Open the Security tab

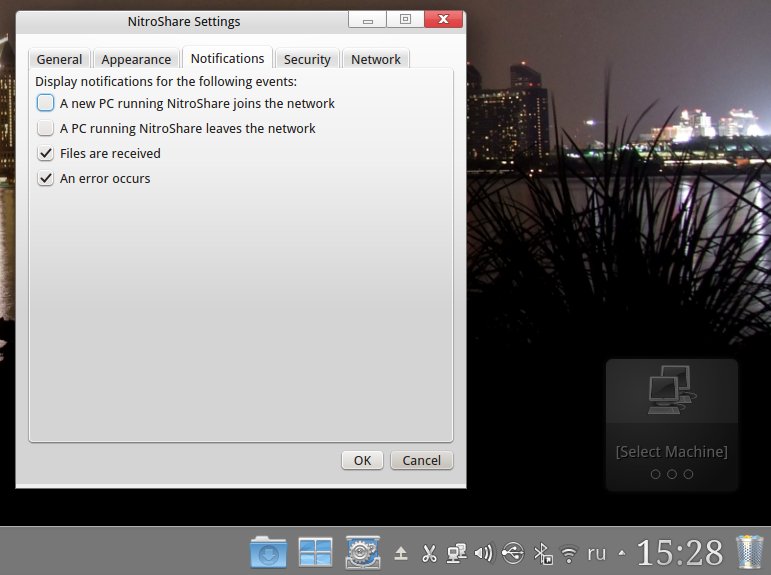[x=307, y=59]
